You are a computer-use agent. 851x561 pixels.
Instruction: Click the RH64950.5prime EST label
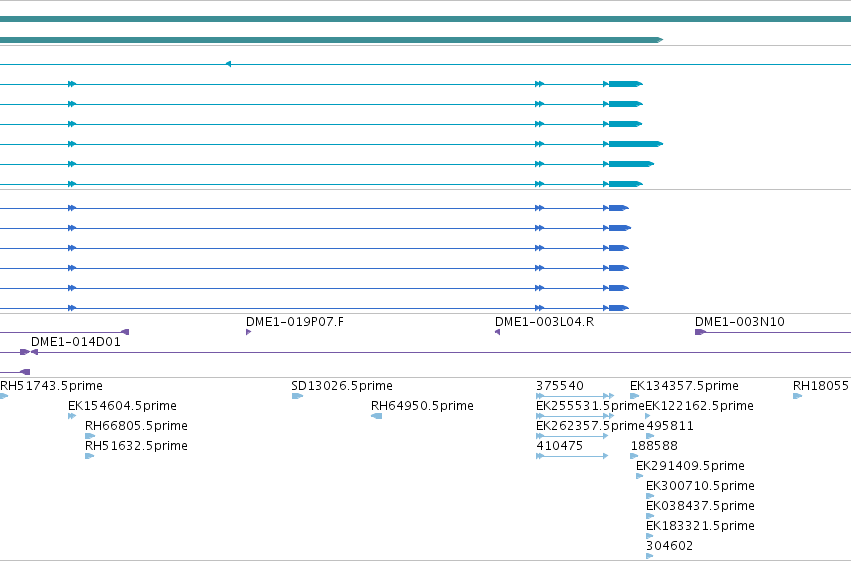click(x=422, y=406)
